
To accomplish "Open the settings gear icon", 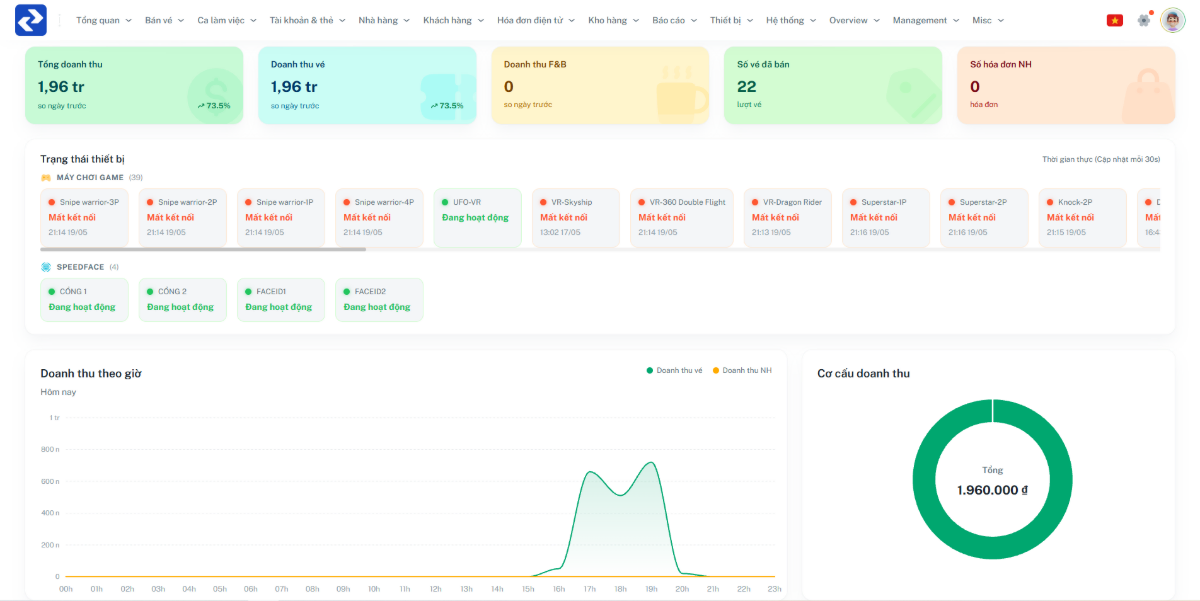I will coord(1144,20).
